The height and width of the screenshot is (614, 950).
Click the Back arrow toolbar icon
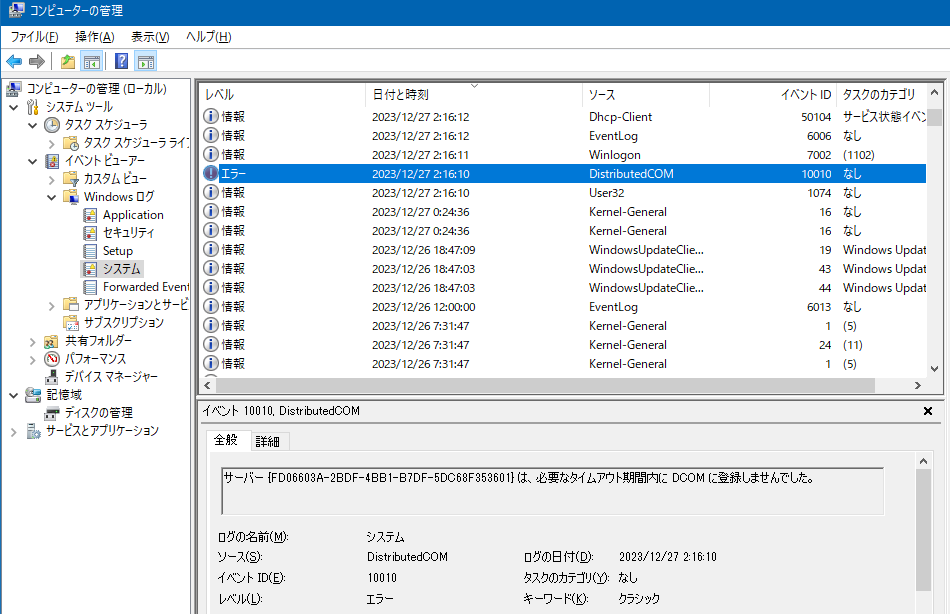[14, 61]
